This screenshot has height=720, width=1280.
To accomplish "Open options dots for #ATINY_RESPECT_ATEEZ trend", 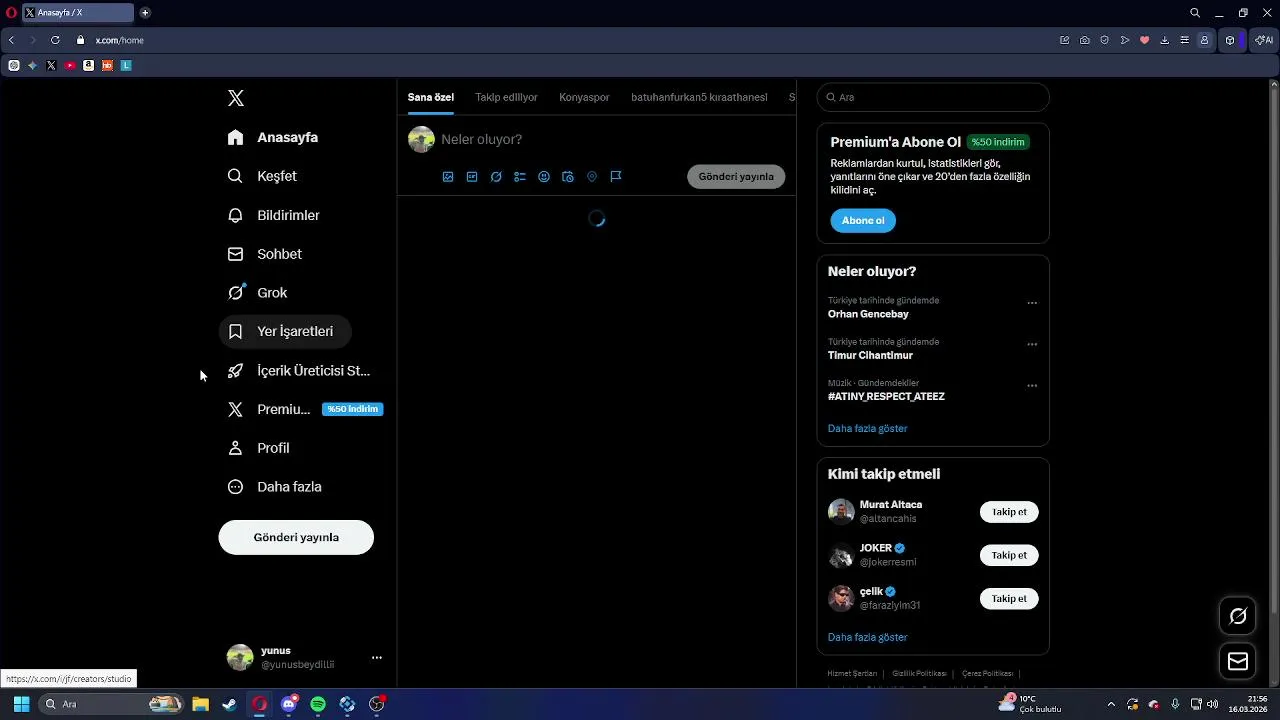I will click(x=1032, y=386).
